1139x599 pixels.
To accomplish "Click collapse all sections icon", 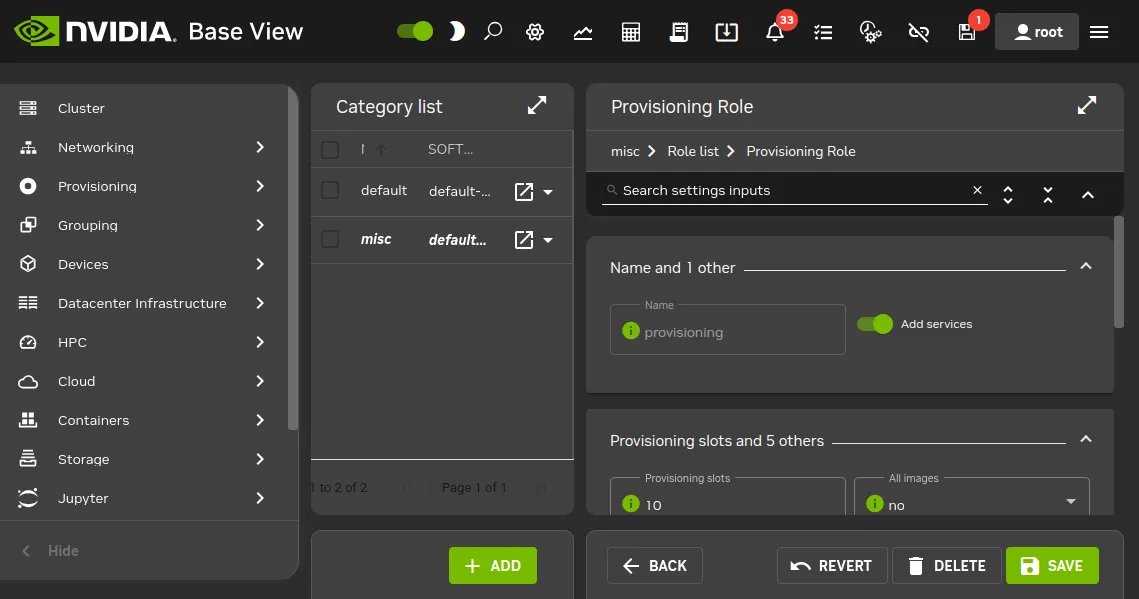I will (1047, 195).
